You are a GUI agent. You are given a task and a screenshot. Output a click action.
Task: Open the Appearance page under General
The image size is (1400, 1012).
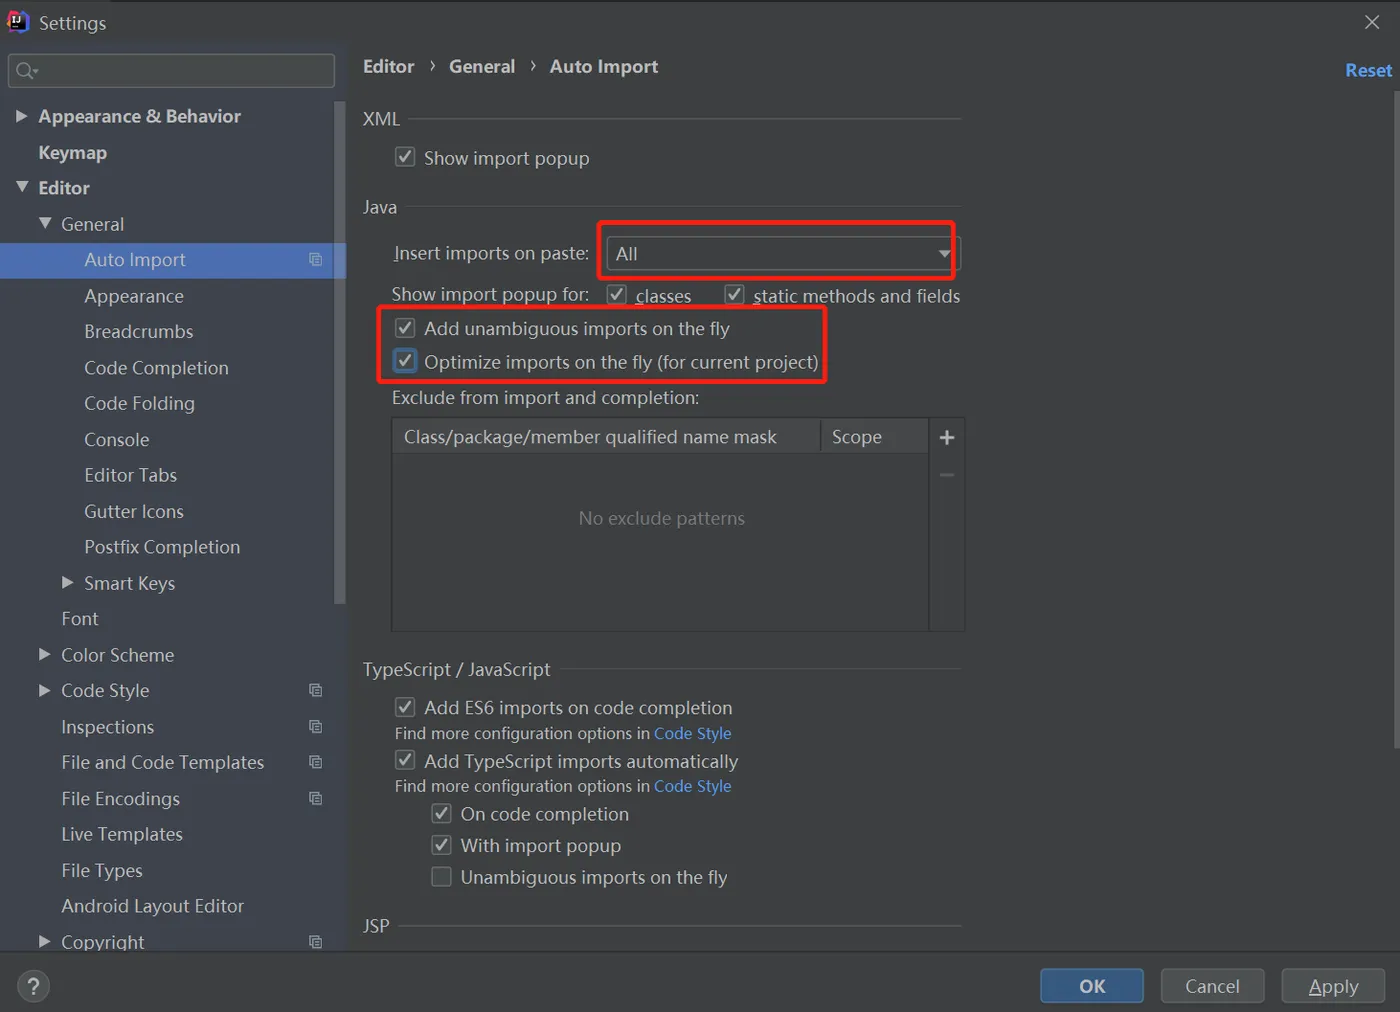134,296
